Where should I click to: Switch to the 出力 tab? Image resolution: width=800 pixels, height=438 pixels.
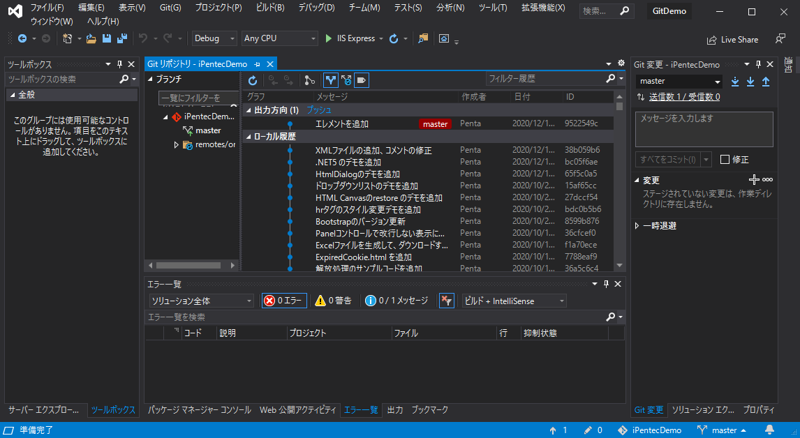click(x=395, y=410)
